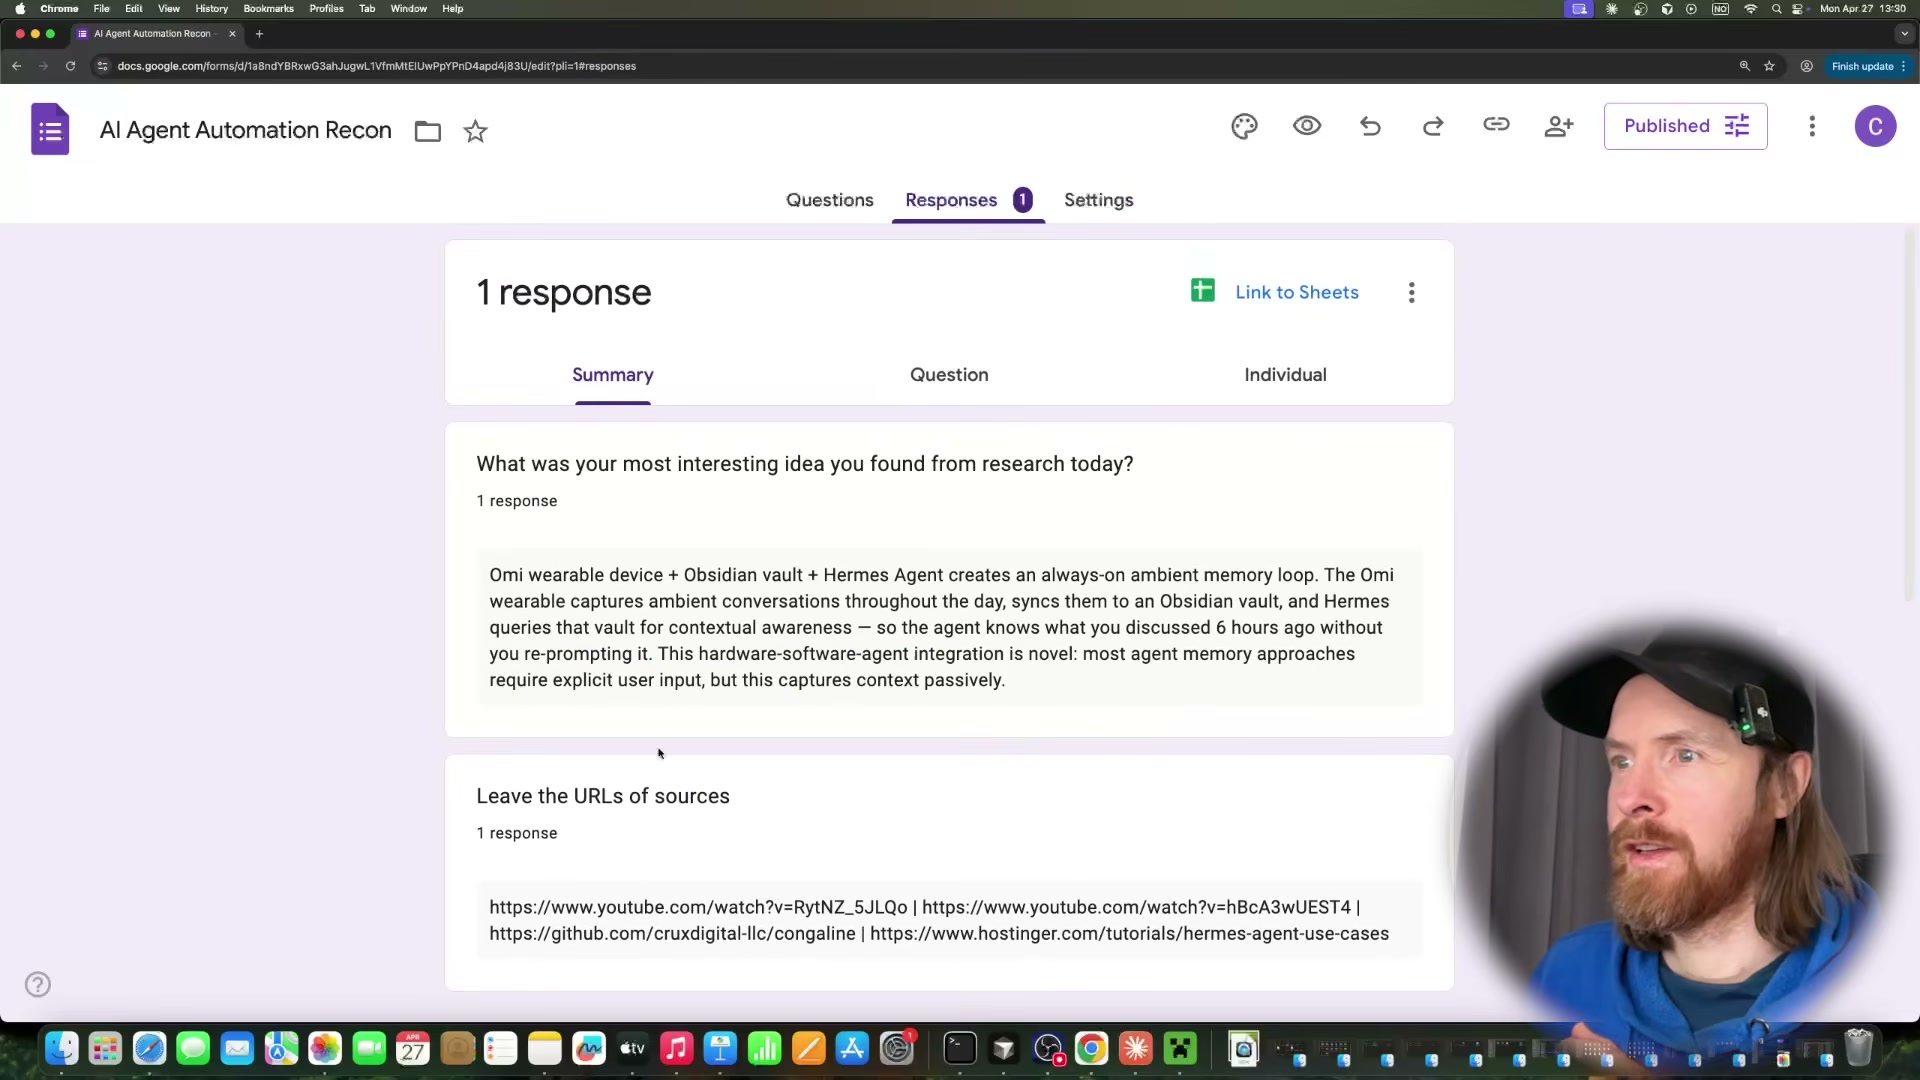The image size is (1920, 1080).
Task: Switch to the Question sub-tab
Action: [x=949, y=375]
